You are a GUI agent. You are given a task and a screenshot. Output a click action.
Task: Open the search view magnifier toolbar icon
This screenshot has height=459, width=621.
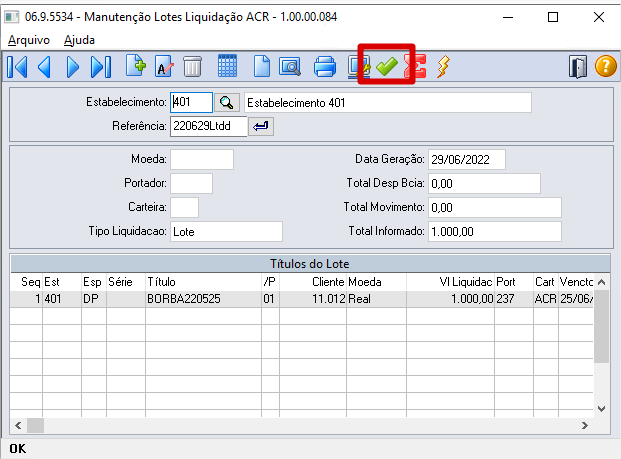[x=290, y=67]
